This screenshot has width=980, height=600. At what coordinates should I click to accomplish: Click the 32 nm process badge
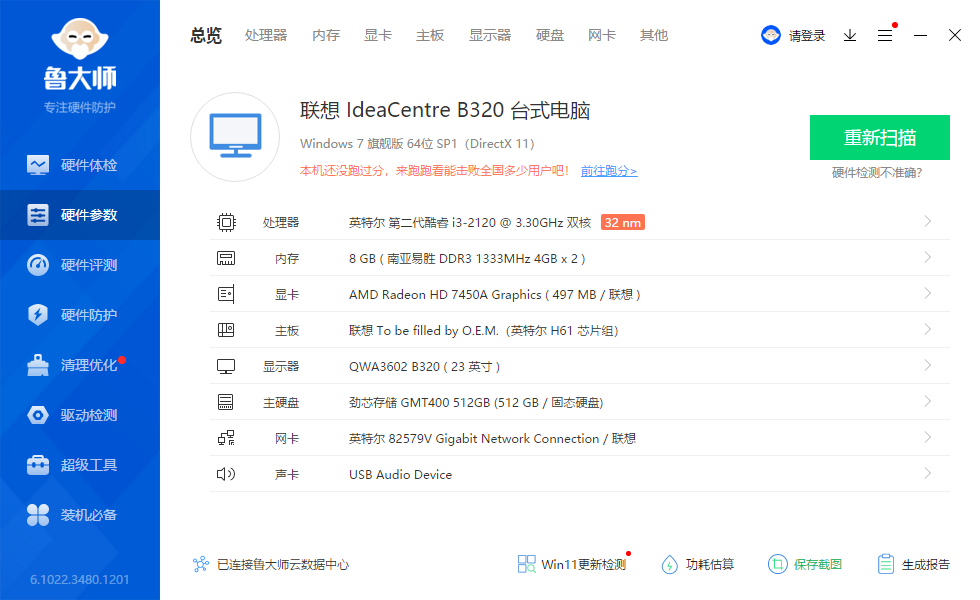coord(622,222)
